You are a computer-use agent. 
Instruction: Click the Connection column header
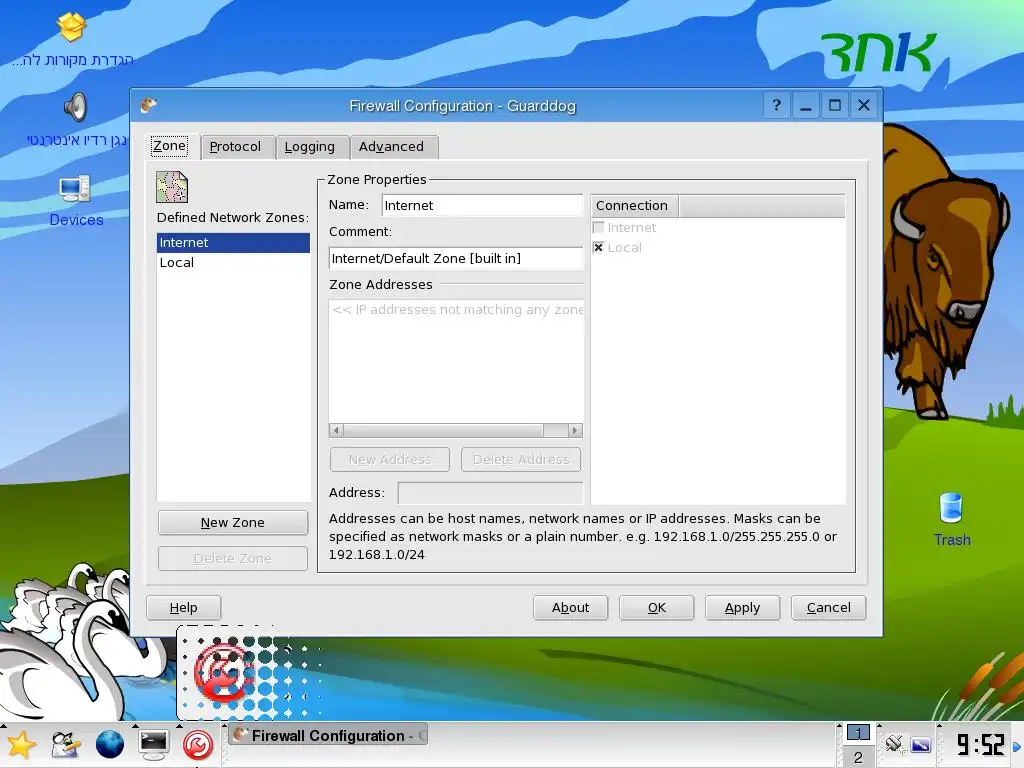[635, 206]
